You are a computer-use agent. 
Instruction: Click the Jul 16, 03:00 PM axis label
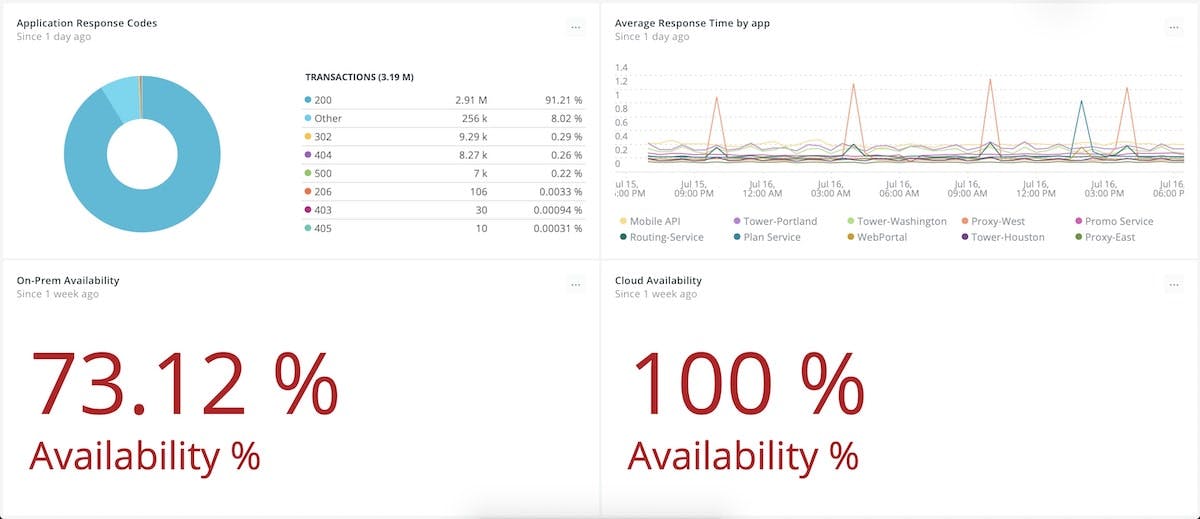(x=1104, y=189)
